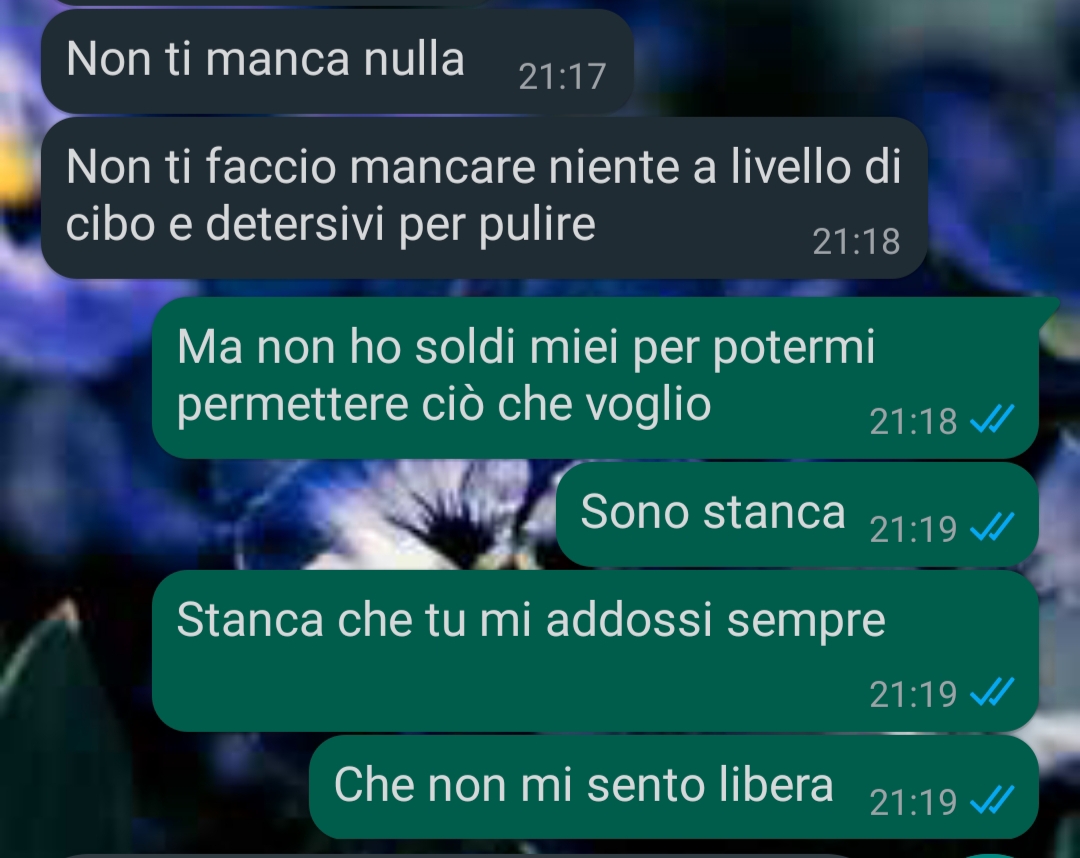
Task: Select the "Non ti faccio mancare niente" message
Action: [484, 198]
